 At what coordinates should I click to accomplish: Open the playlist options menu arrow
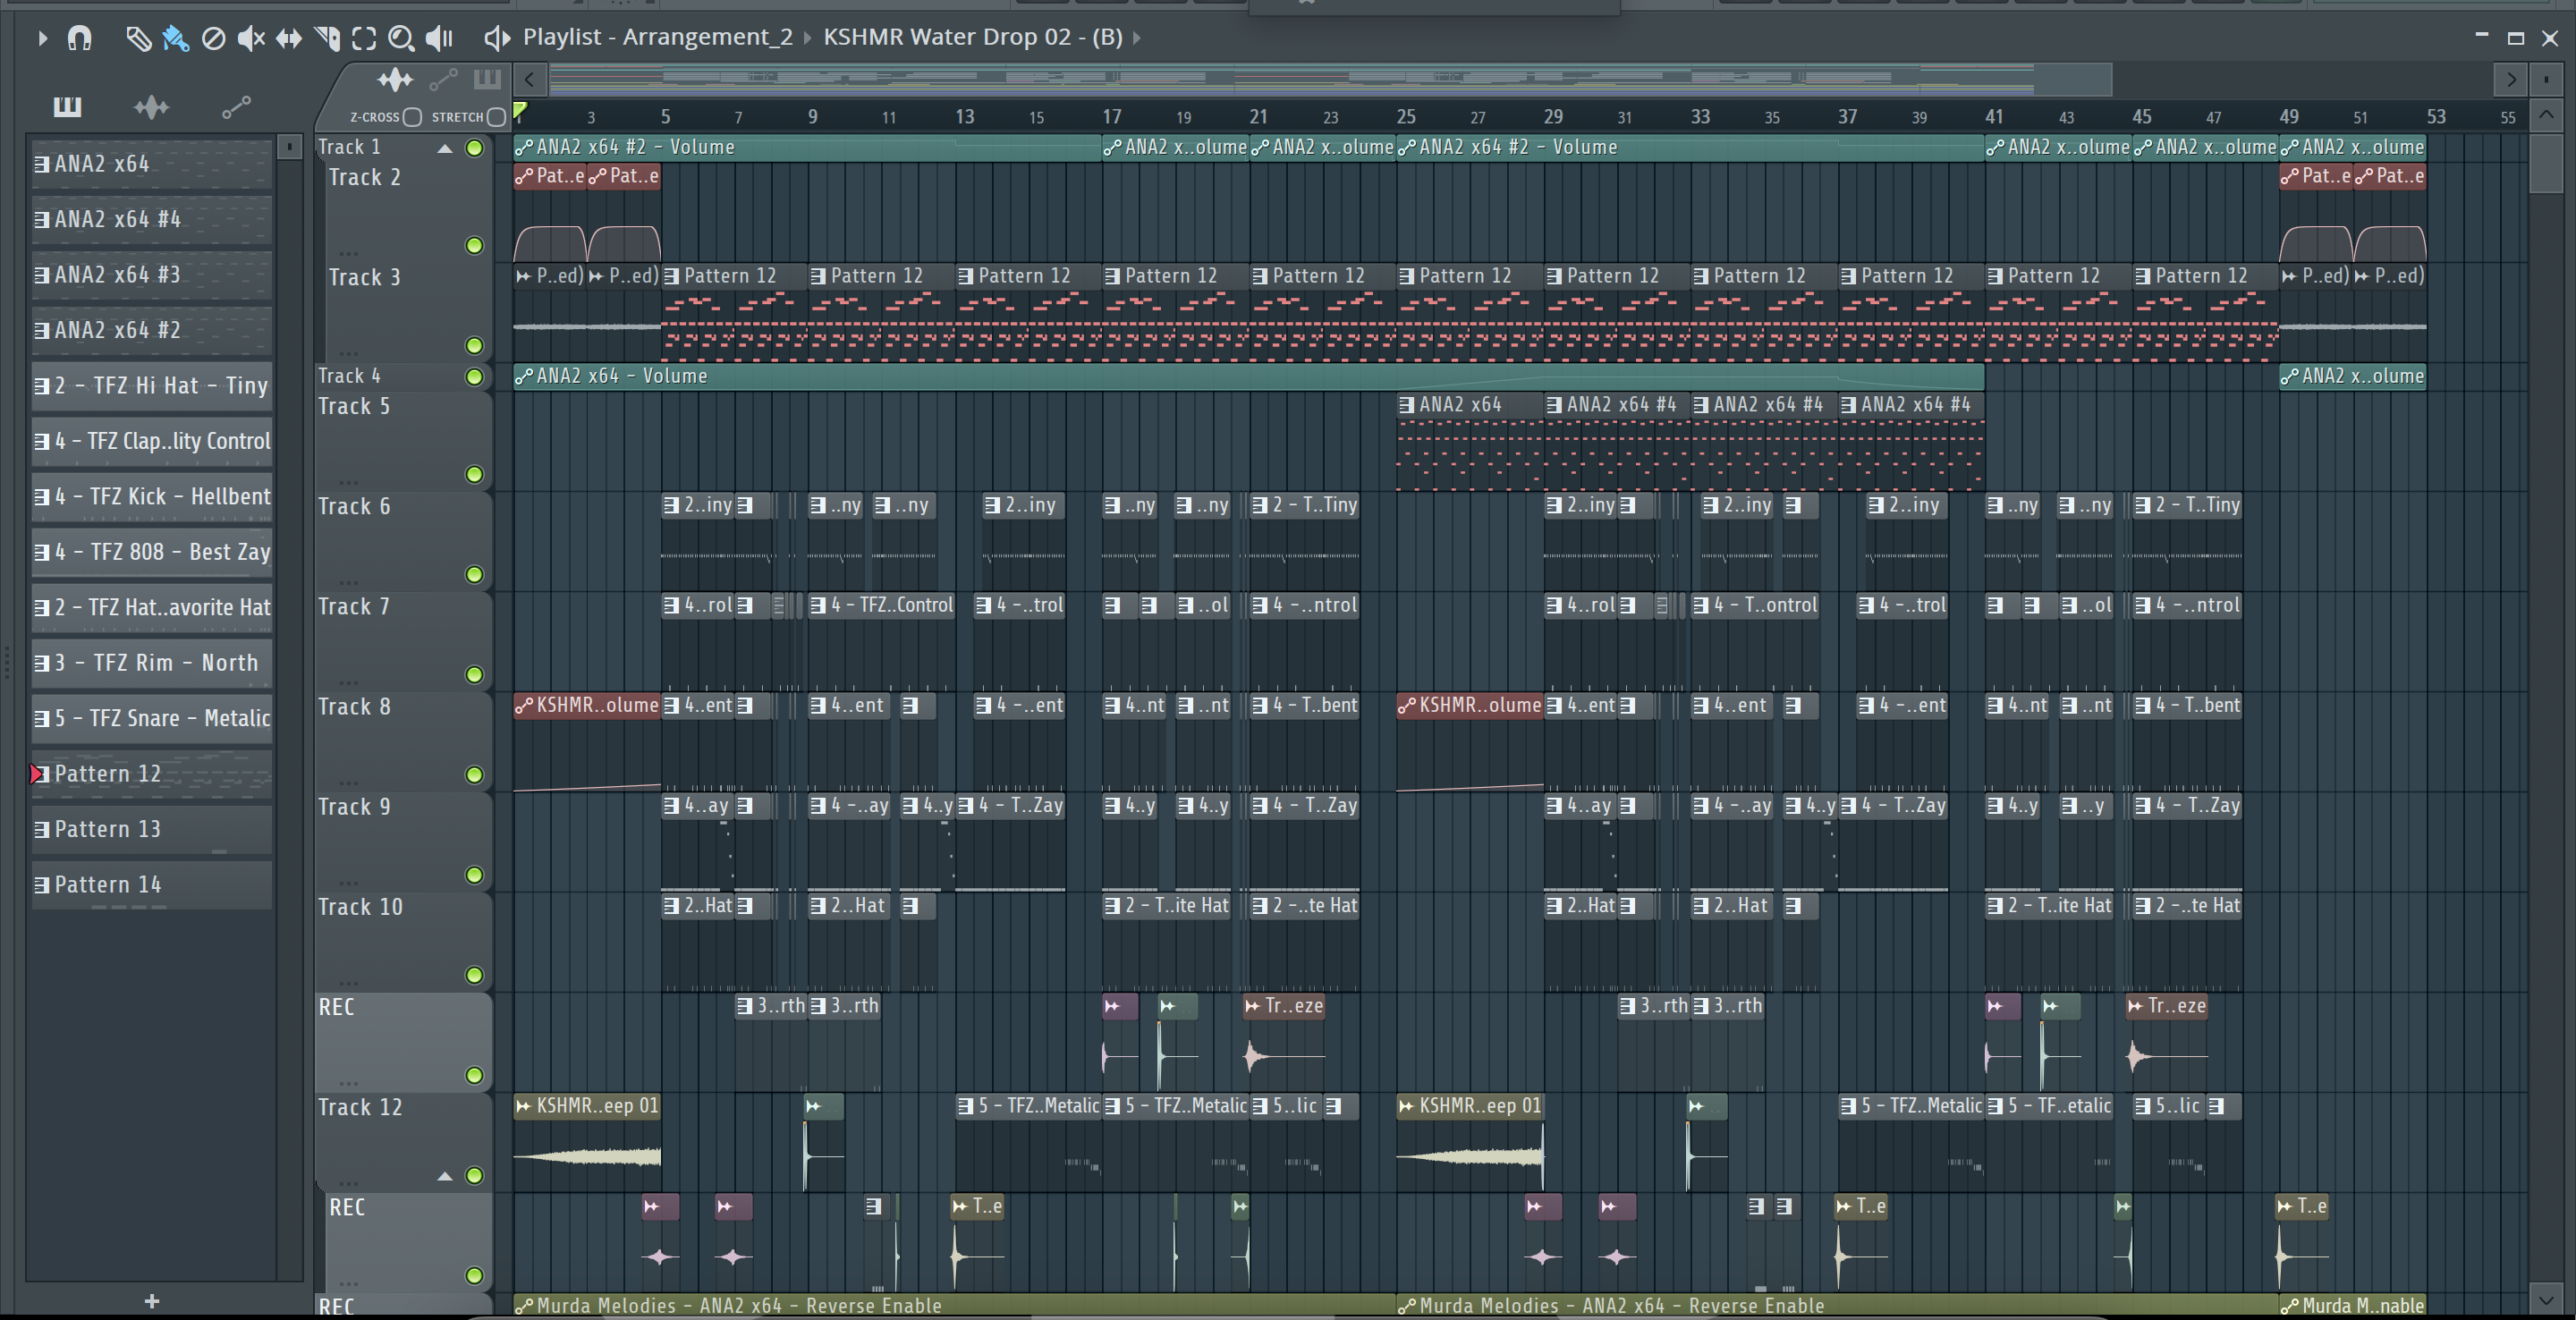pos(42,38)
